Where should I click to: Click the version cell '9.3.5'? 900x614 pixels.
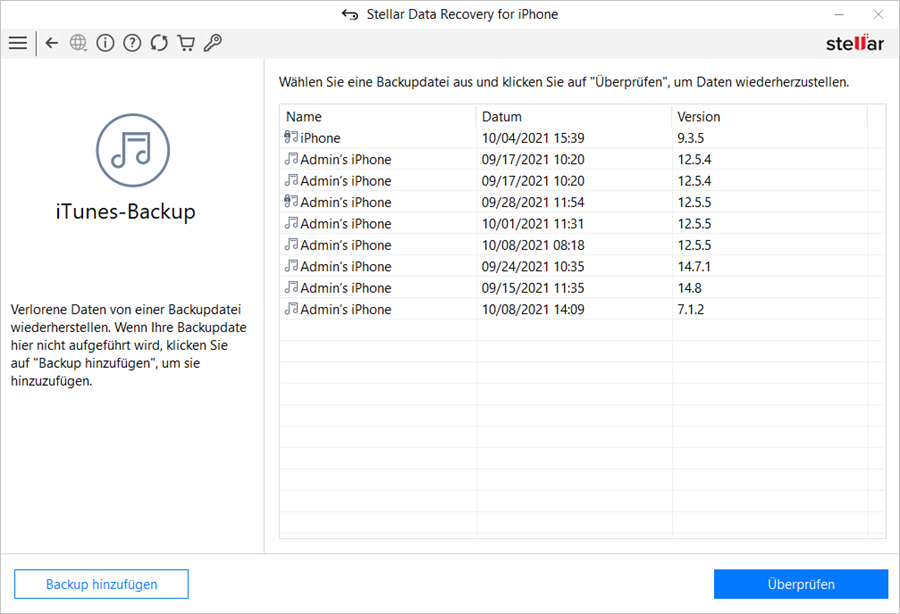coord(690,138)
